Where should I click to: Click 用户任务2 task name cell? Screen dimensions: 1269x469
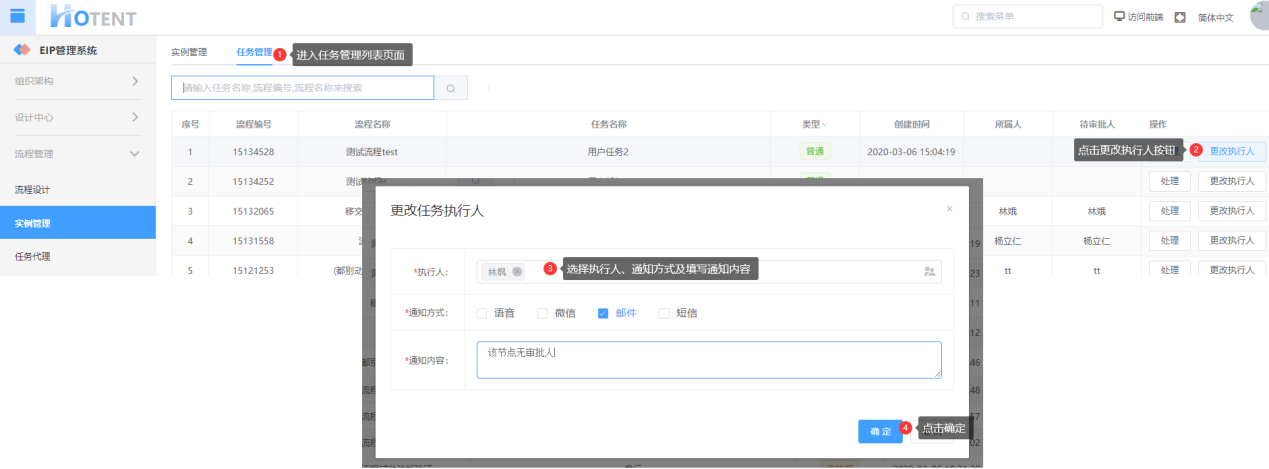tap(608, 152)
